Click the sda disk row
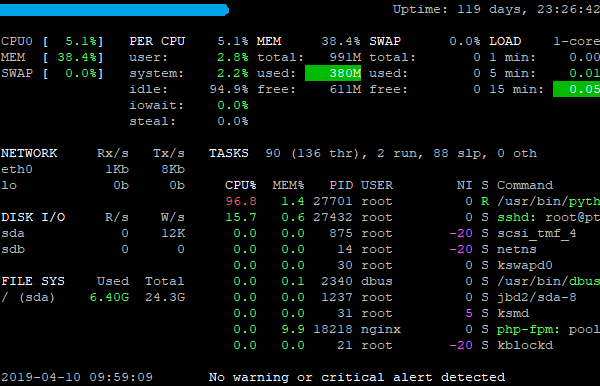600x386 pixels. [x=93, y=233]
